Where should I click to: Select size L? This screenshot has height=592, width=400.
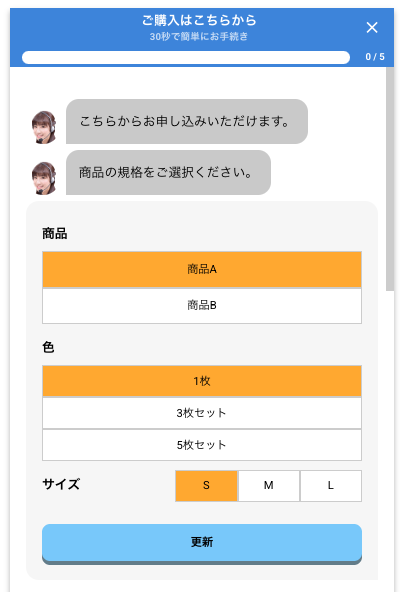click(331, 486)
